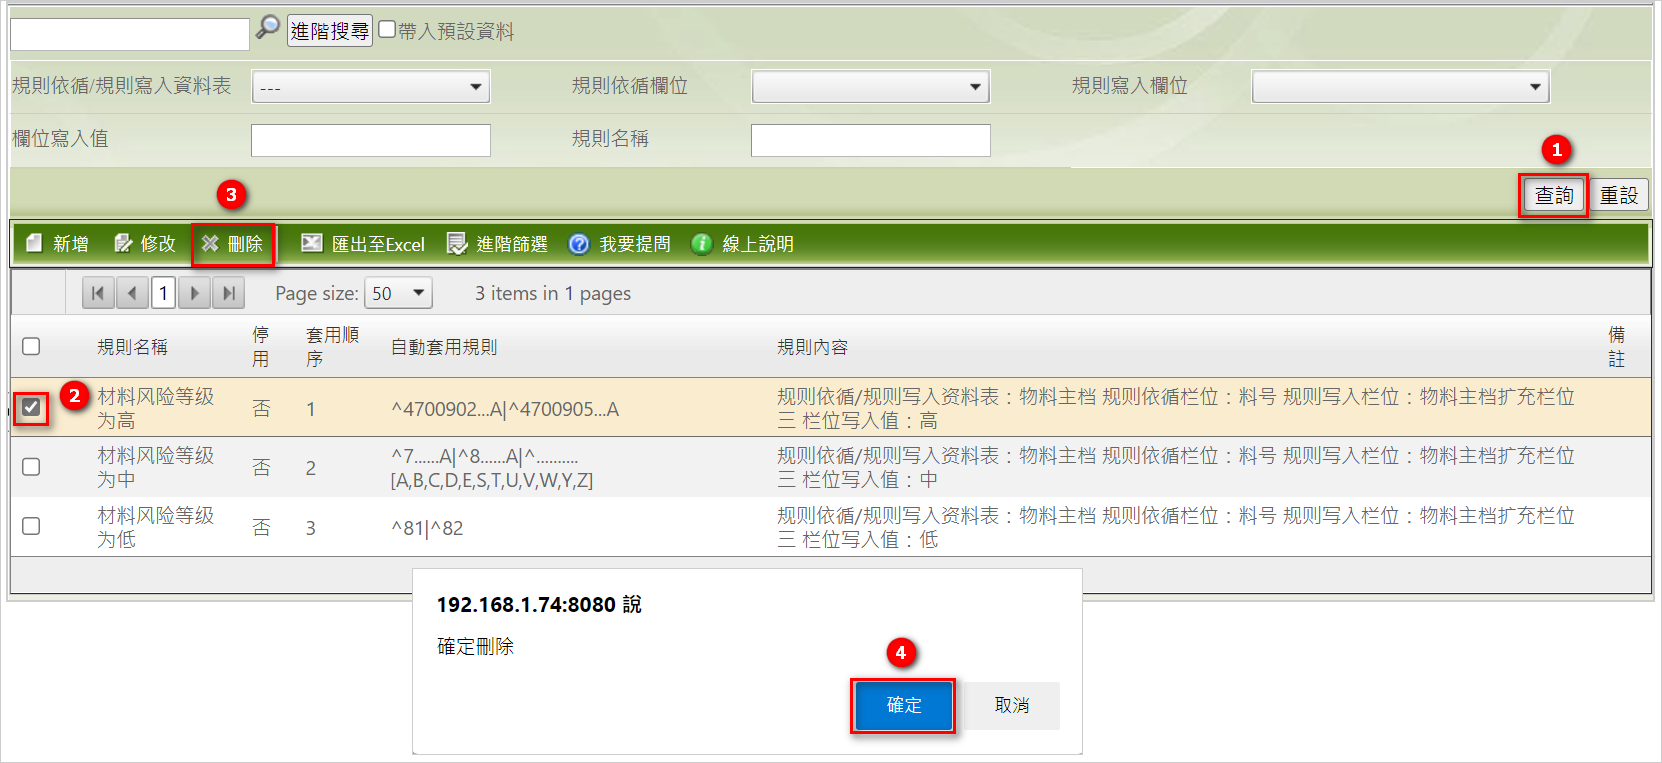This screenshot has height=763, width=1662.
Task: Confirm deletion with 確定 button
Action: [904, 706]
